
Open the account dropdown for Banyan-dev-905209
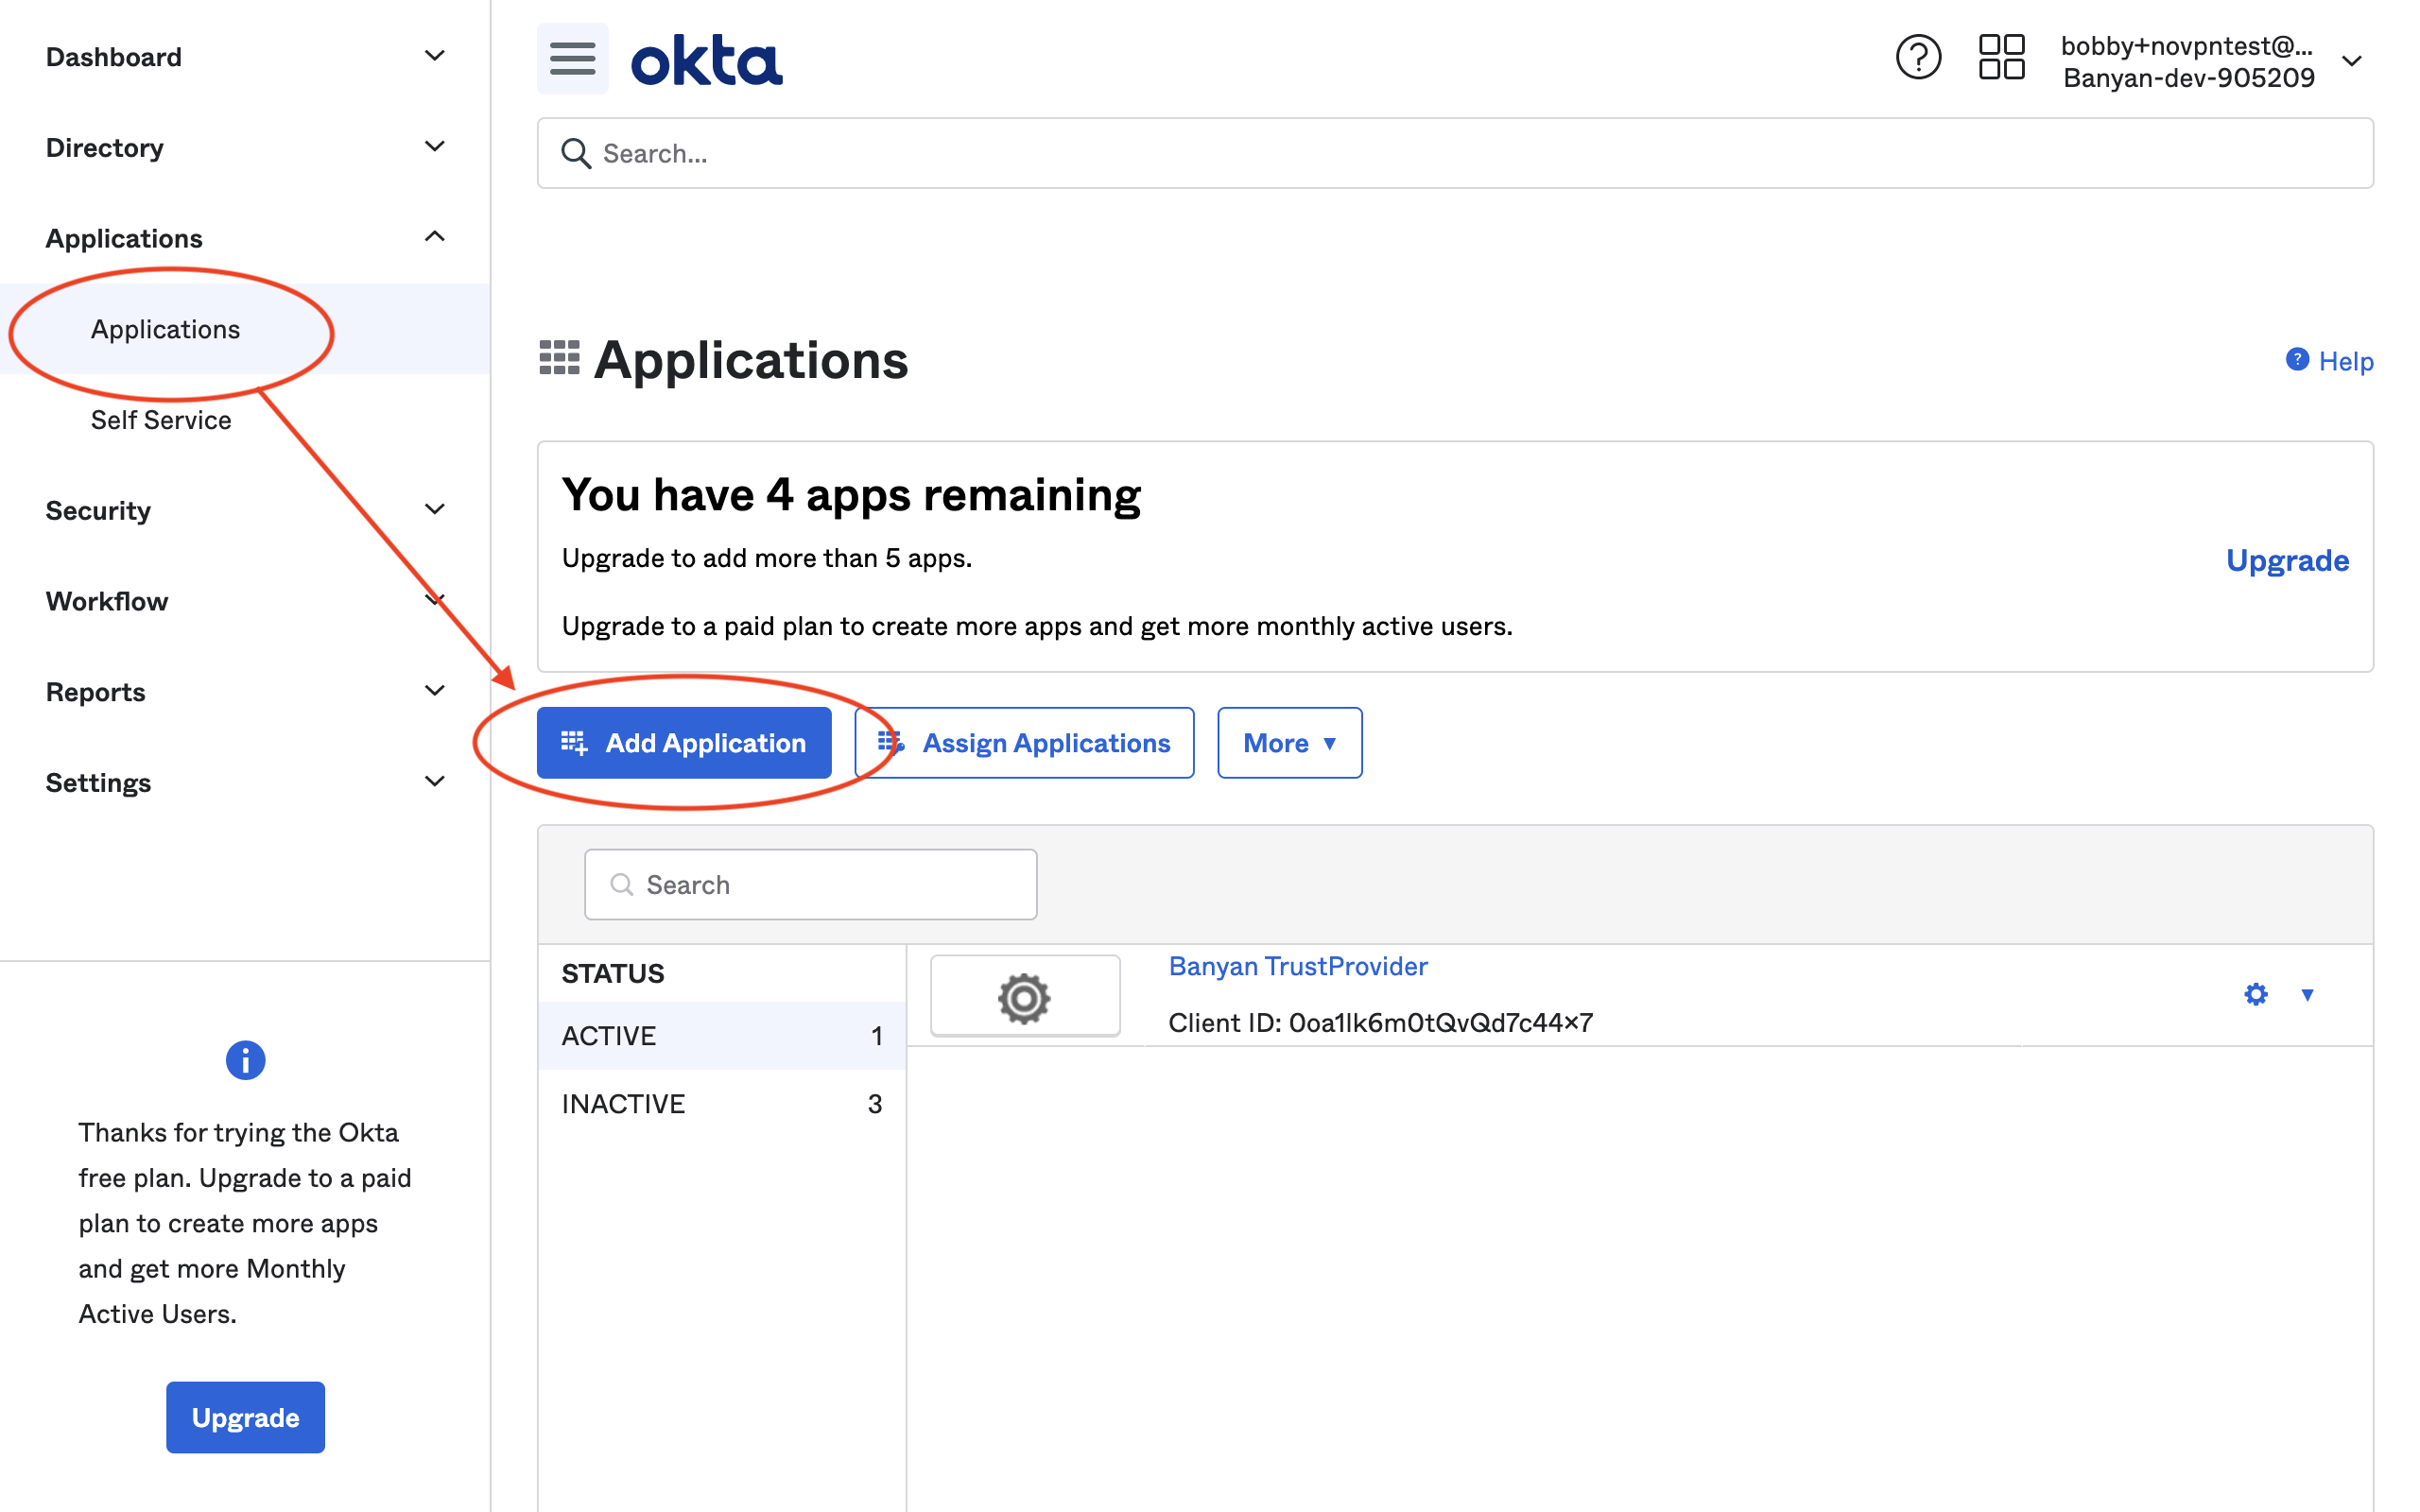(2352, 61)
